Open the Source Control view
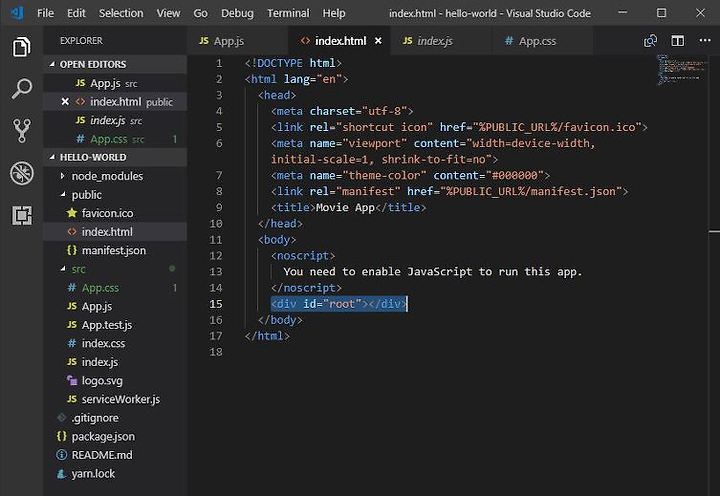This screenshot has width=720, height=496. coord(22,130)
